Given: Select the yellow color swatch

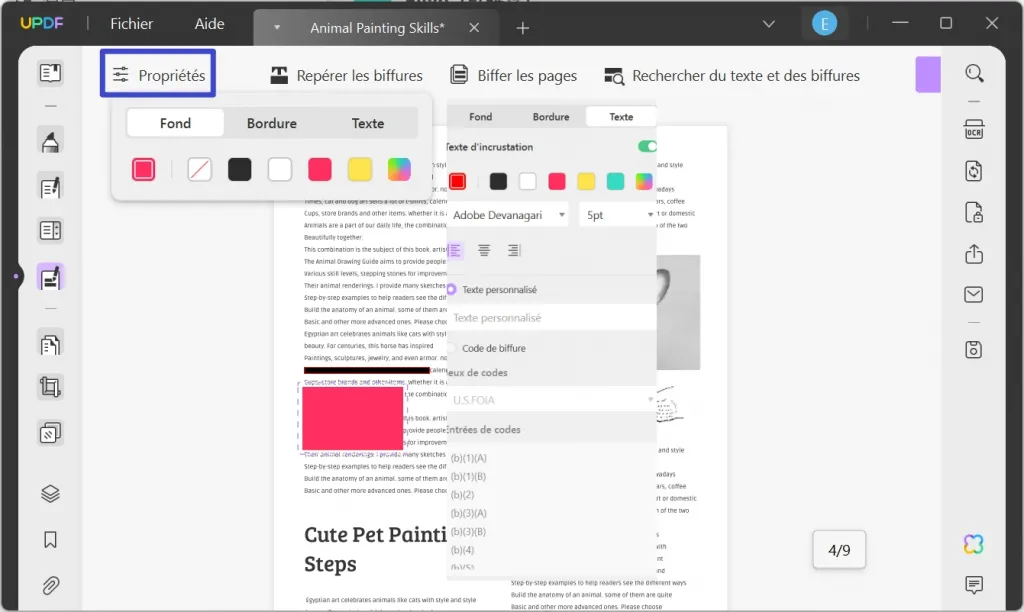Looking at the screenshot, I should click(x=360, y=169).
